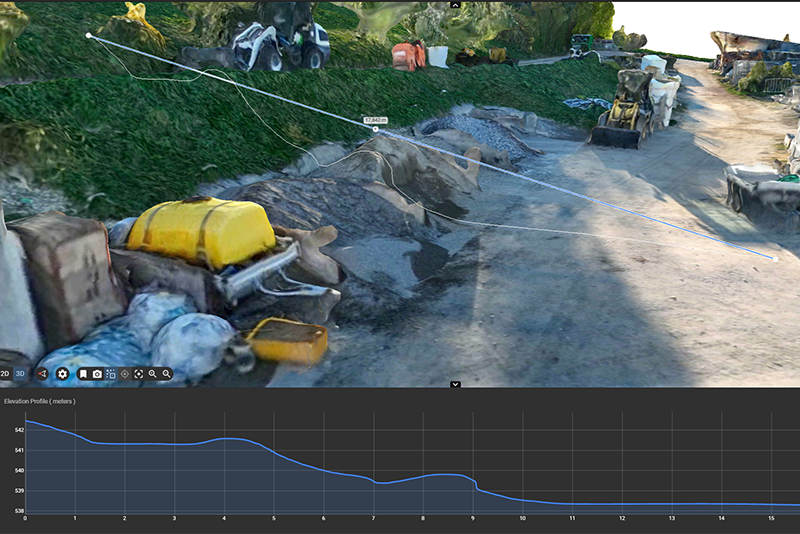Zoom out with last magnifier icon

coord(166,374)
